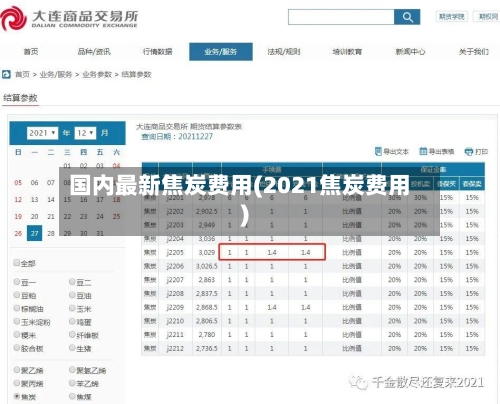Select the 鸡蛋 radio button
Screen dimensions: 500x404
(72, 322)
